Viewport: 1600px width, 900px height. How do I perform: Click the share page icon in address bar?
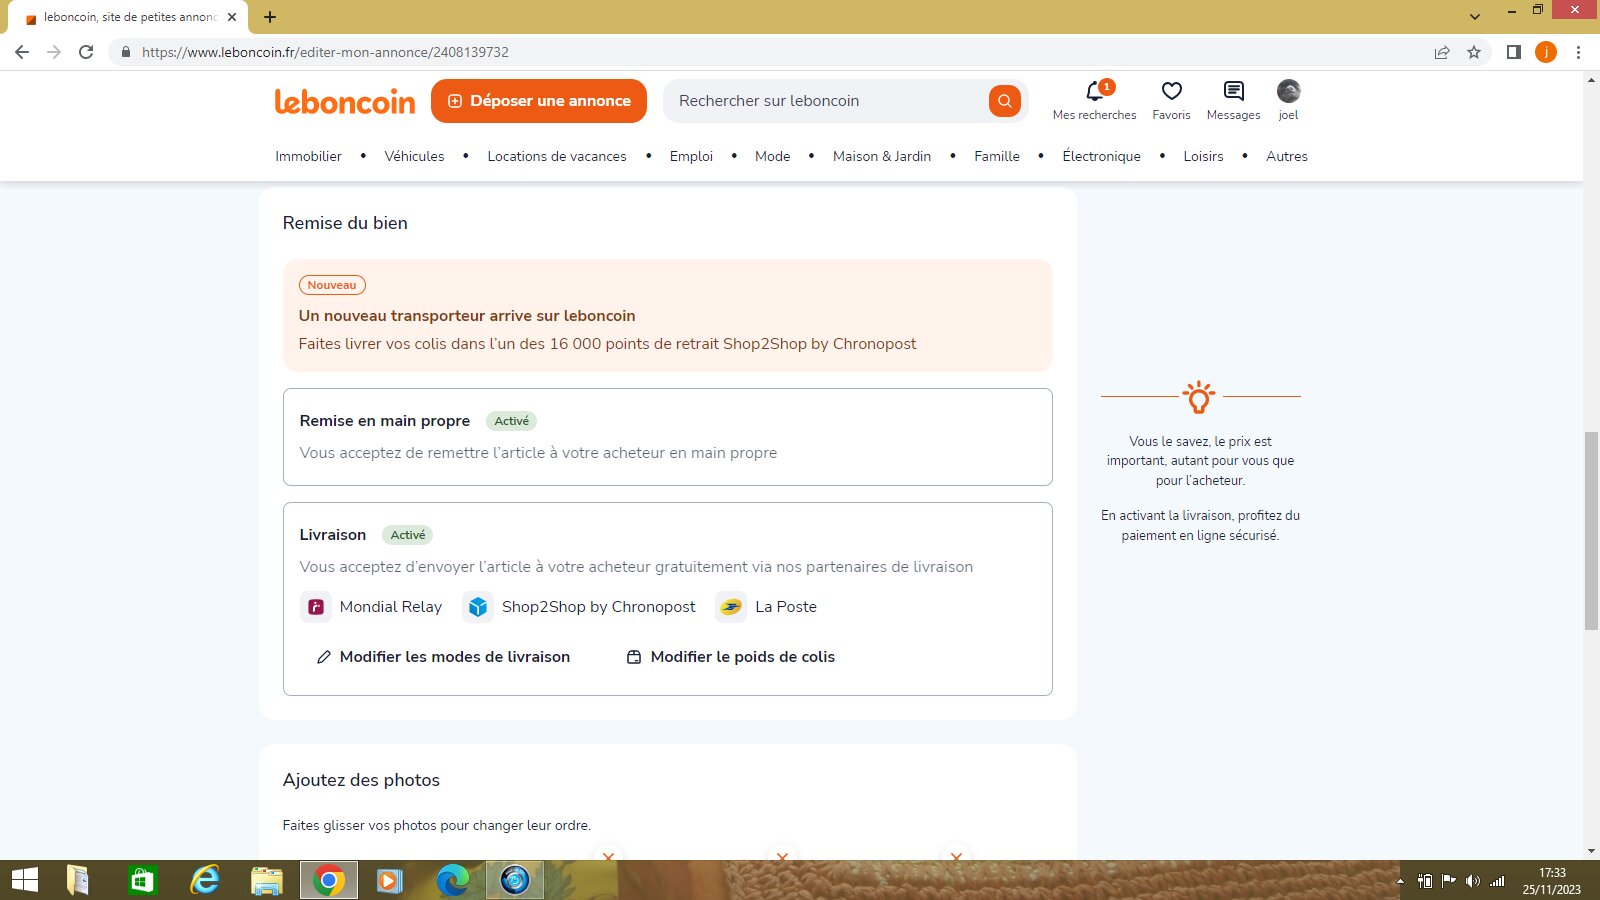1442,52
